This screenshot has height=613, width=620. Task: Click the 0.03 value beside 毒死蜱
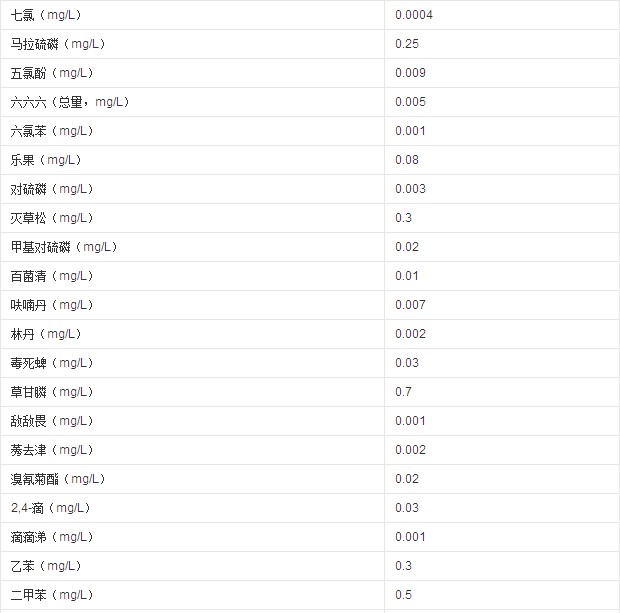pyautogui.click(x=406, y=363)
